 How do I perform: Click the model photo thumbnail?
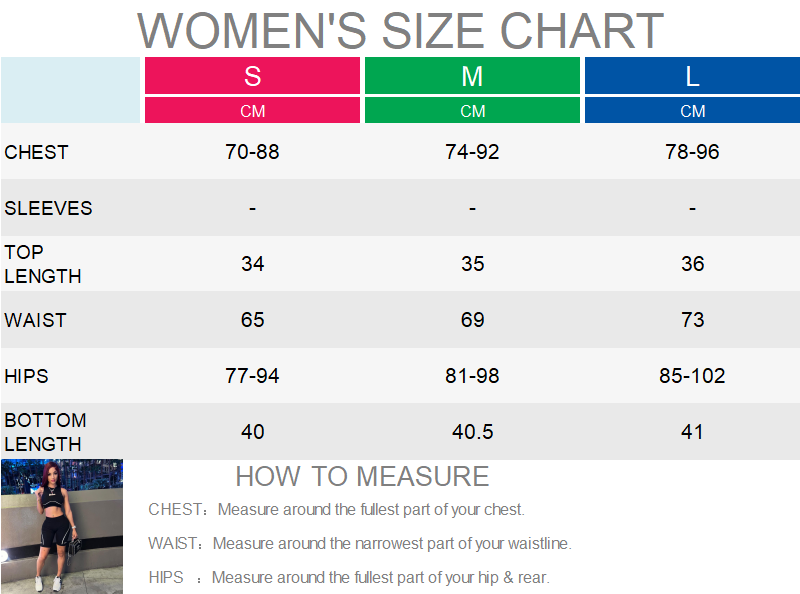pyautogui.click(x=62, y=526)
